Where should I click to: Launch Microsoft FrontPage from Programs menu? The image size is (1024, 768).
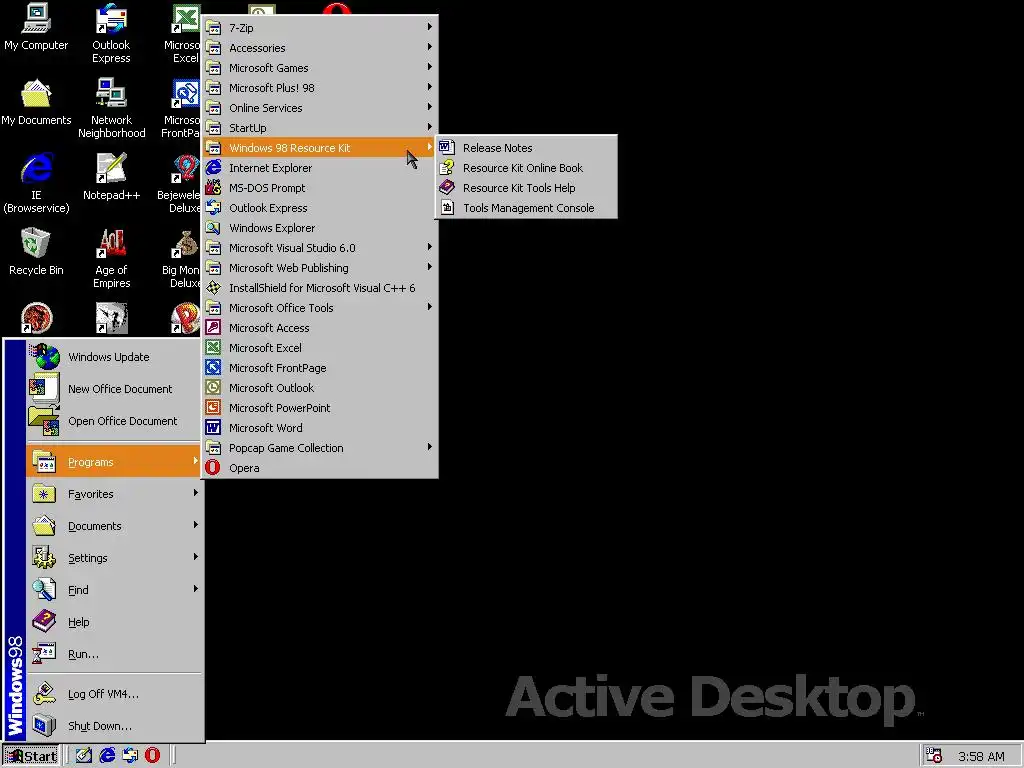point(319,368)
